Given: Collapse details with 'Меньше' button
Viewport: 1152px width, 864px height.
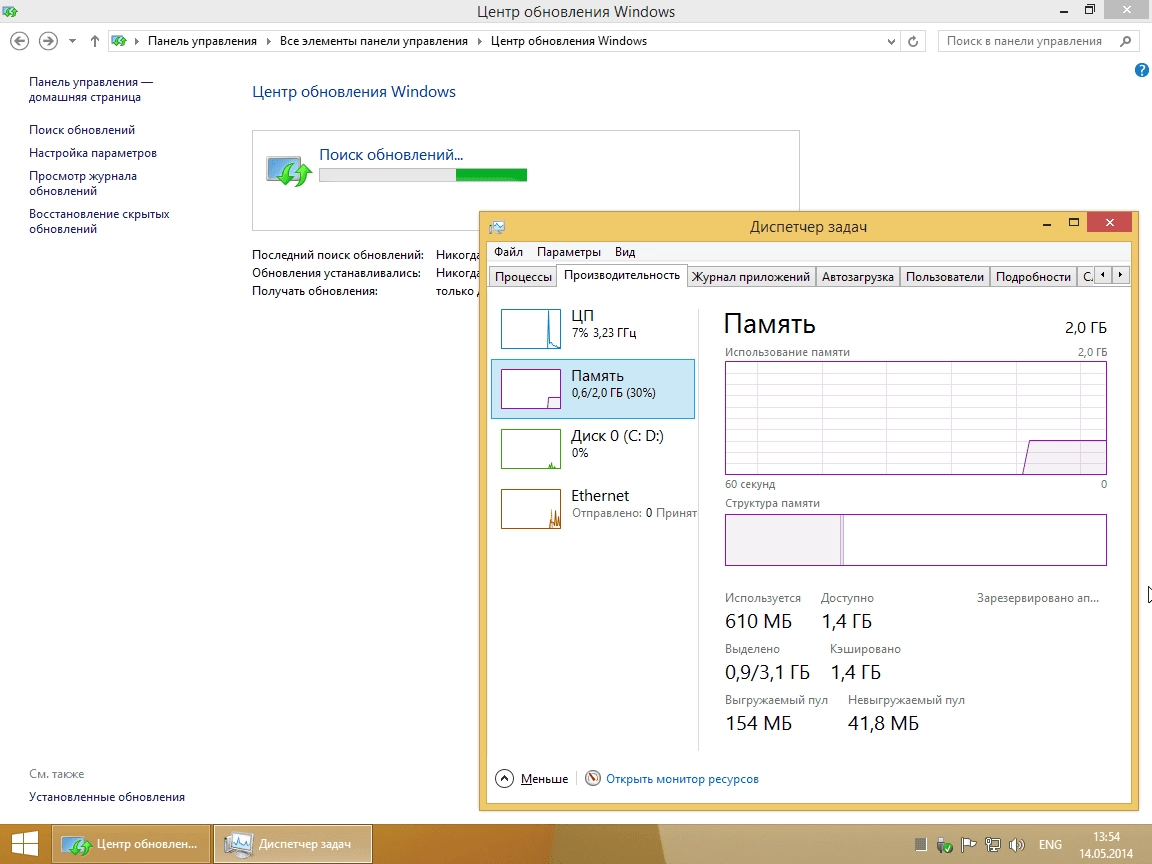Looking at the screenshot, I should 532,779.
